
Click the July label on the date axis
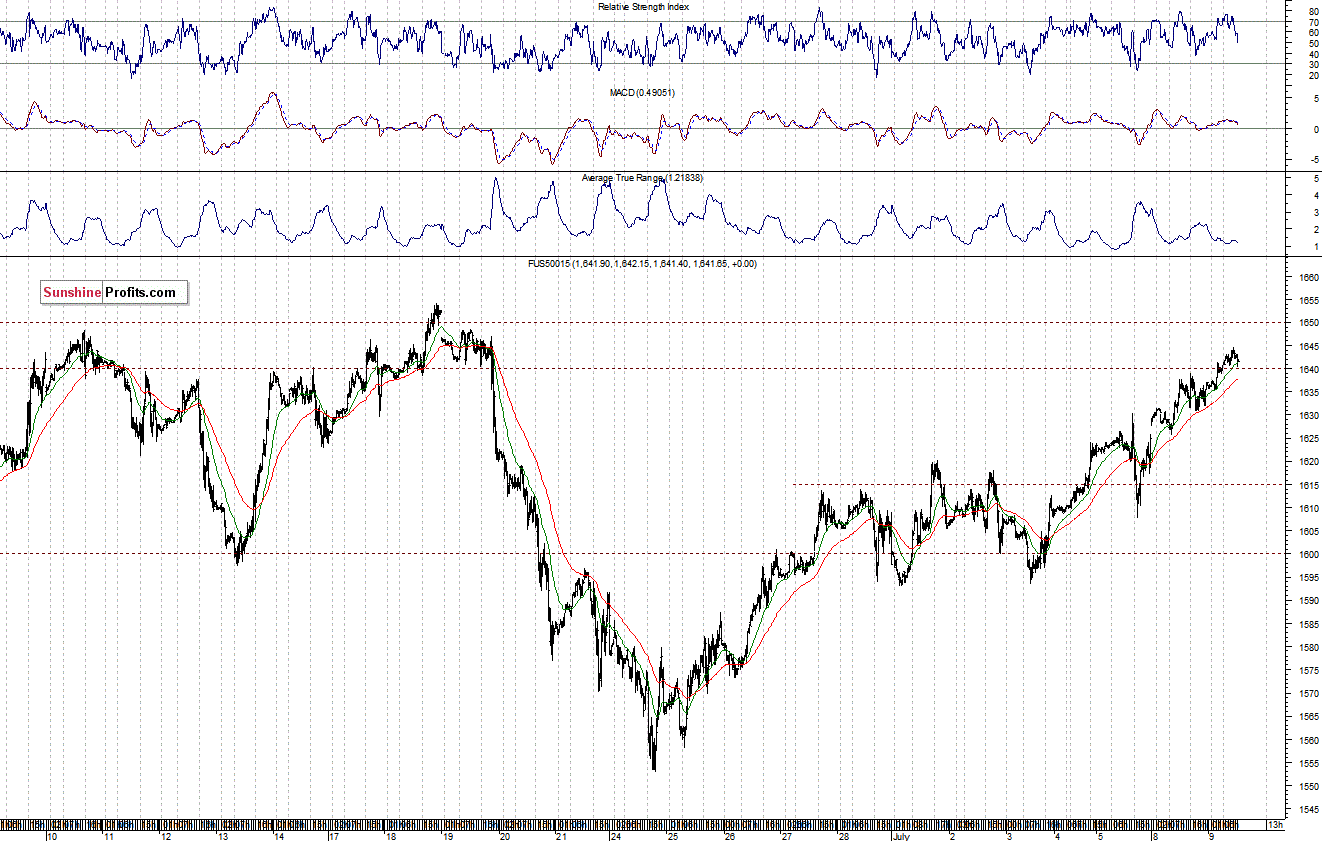click(903, 835)
